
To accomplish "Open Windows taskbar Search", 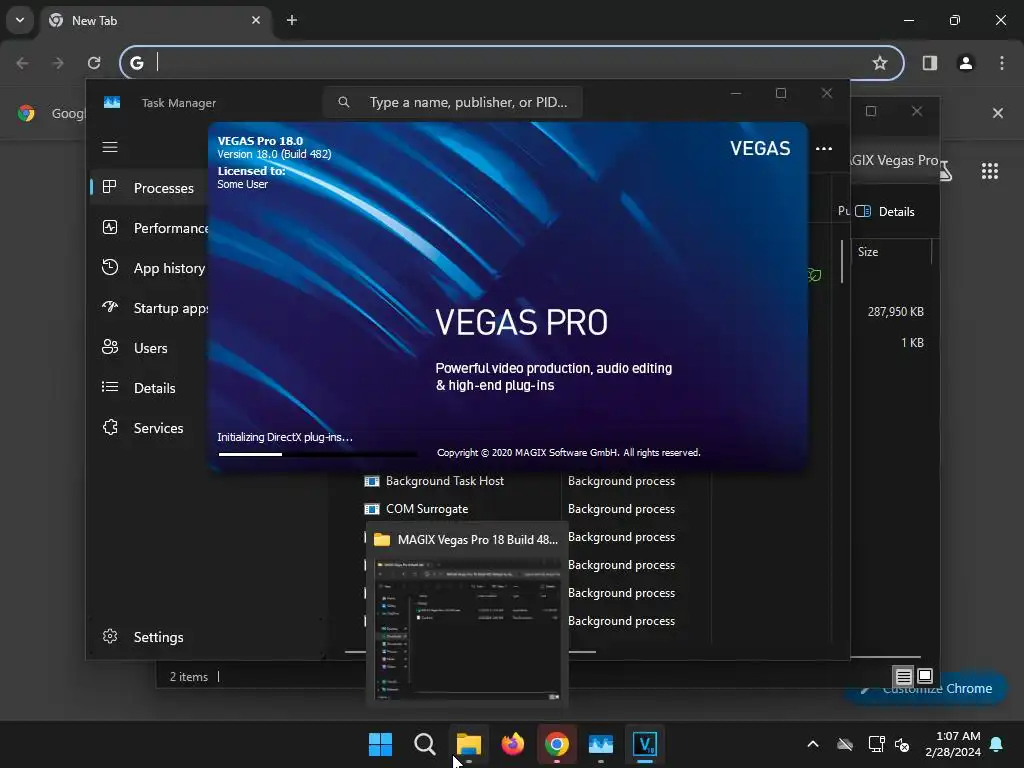I will click(424, 744).
